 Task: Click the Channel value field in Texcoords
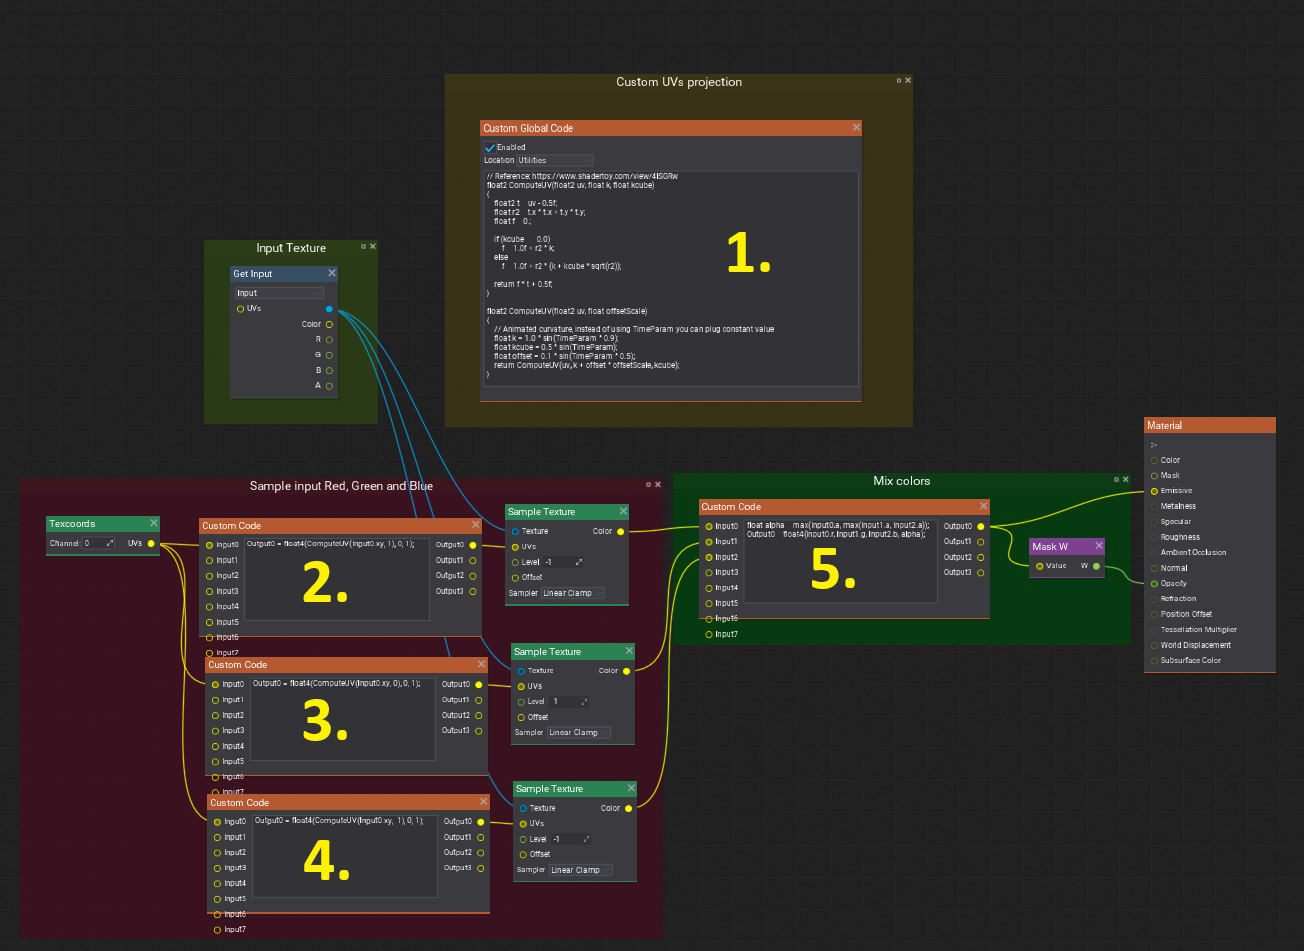click(x=98, y=543)
